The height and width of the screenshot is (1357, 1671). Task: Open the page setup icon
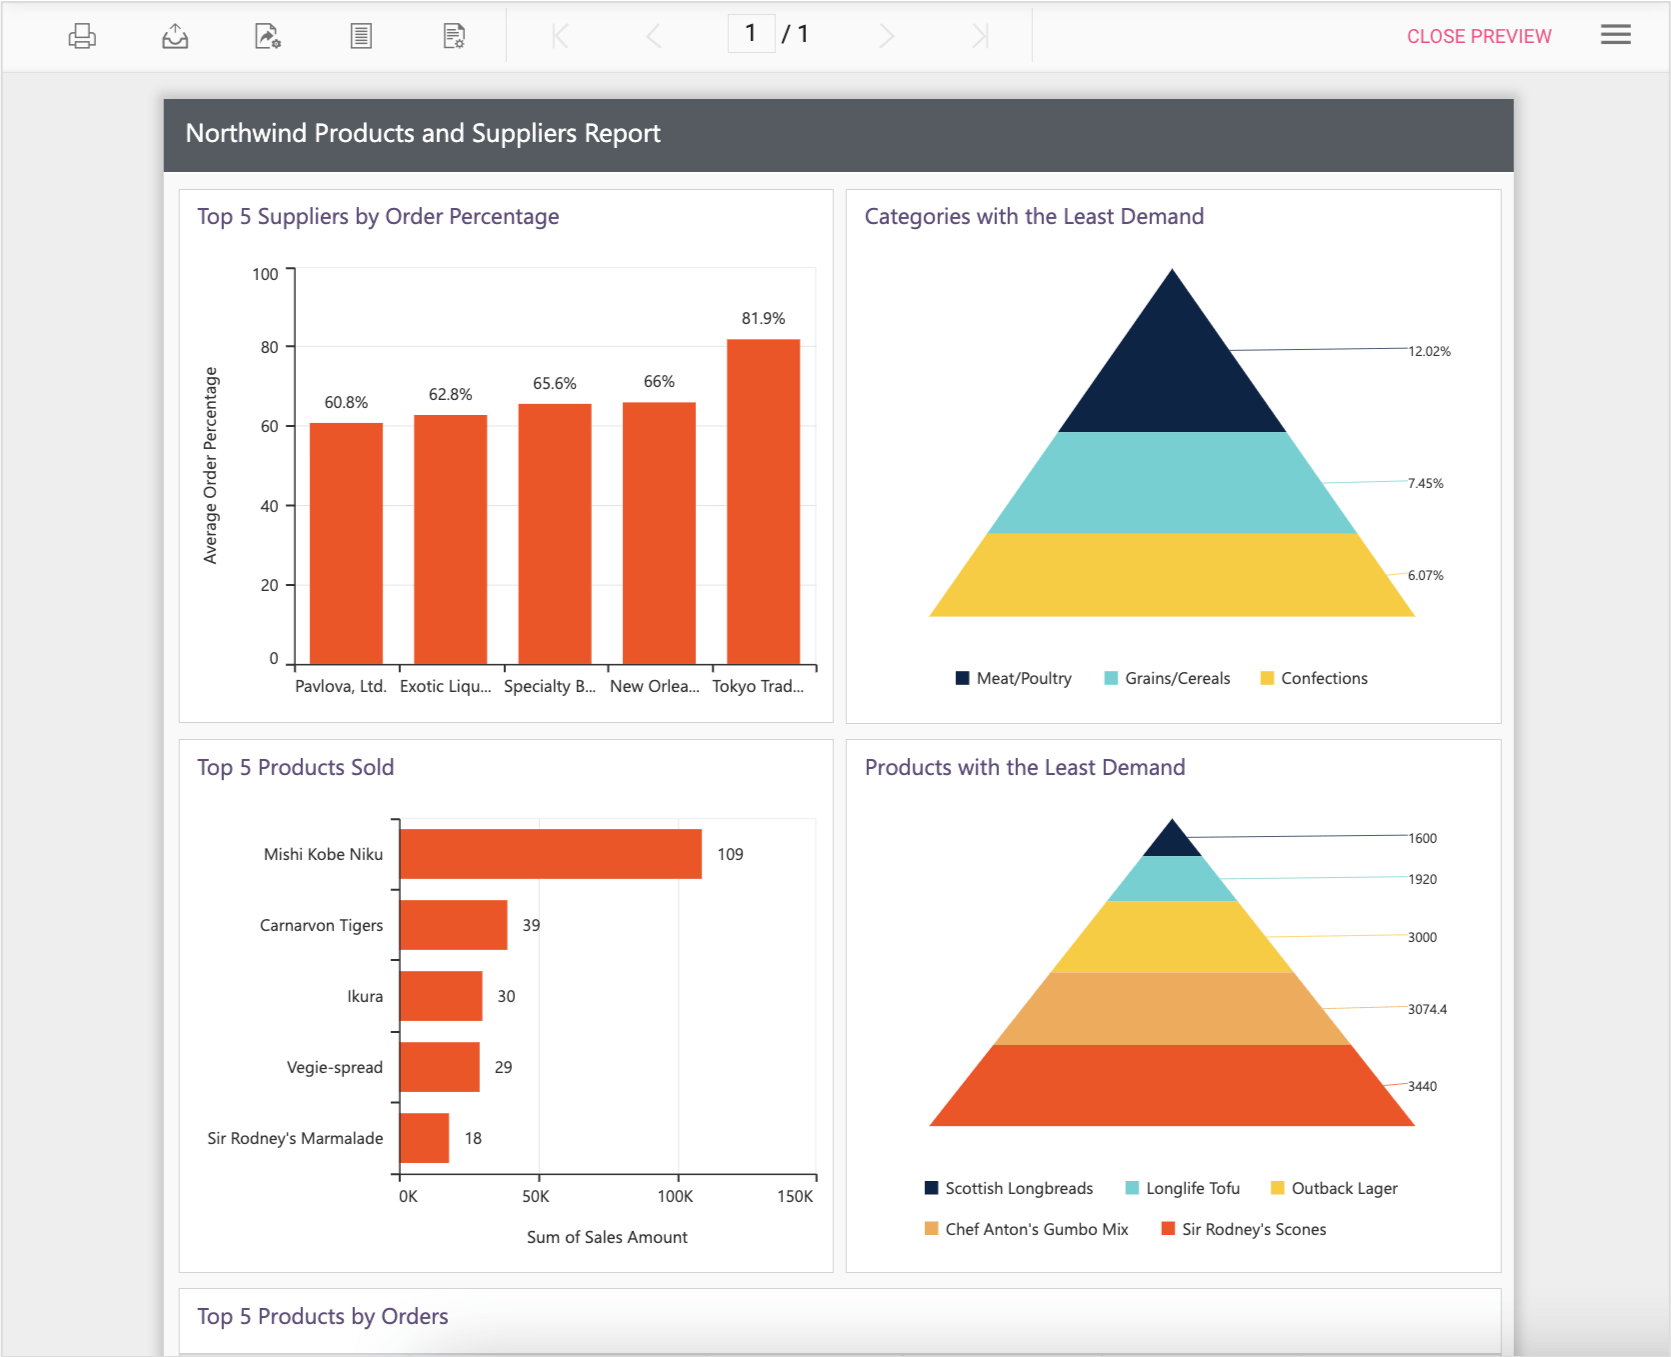(x=454, y=37)
